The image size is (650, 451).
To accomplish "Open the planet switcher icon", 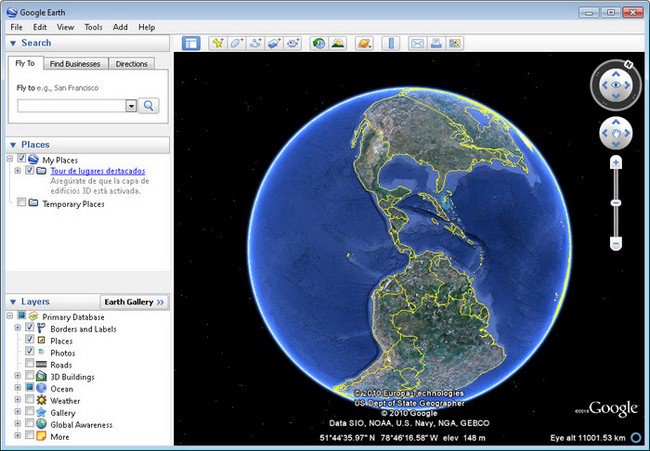I will click(x=364, y=44).
